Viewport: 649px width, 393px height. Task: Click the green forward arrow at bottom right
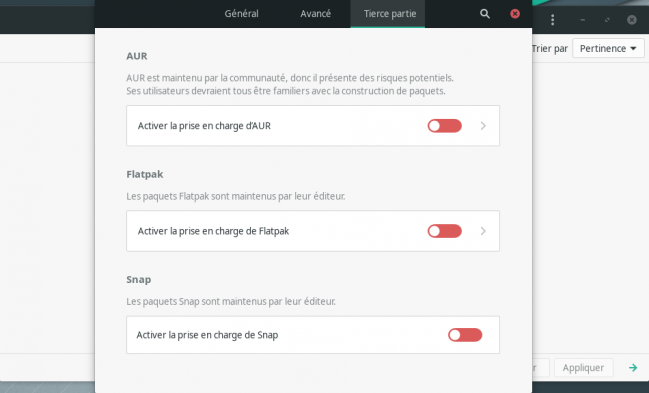(x=633, y=367)
